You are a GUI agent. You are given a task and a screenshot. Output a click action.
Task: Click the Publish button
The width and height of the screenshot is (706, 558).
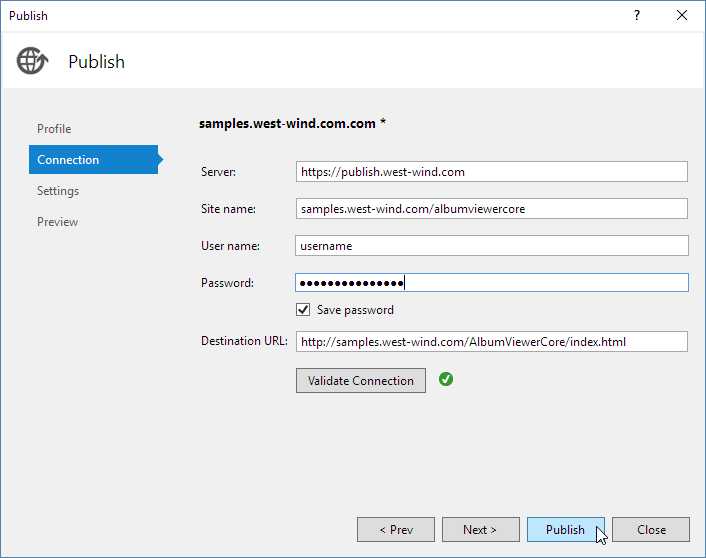click(565, 529)
